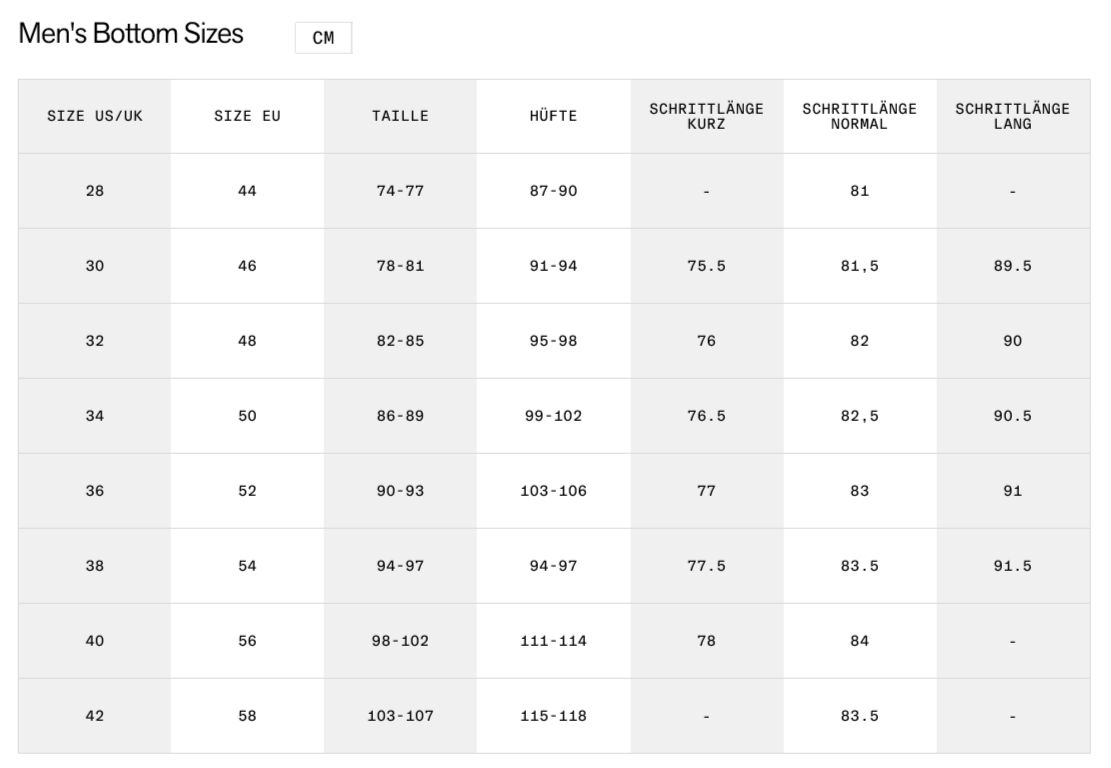The height and width of the screenshot is (768, 1111).
Task: Click EU size 58 cell
Action: (247, 716)
